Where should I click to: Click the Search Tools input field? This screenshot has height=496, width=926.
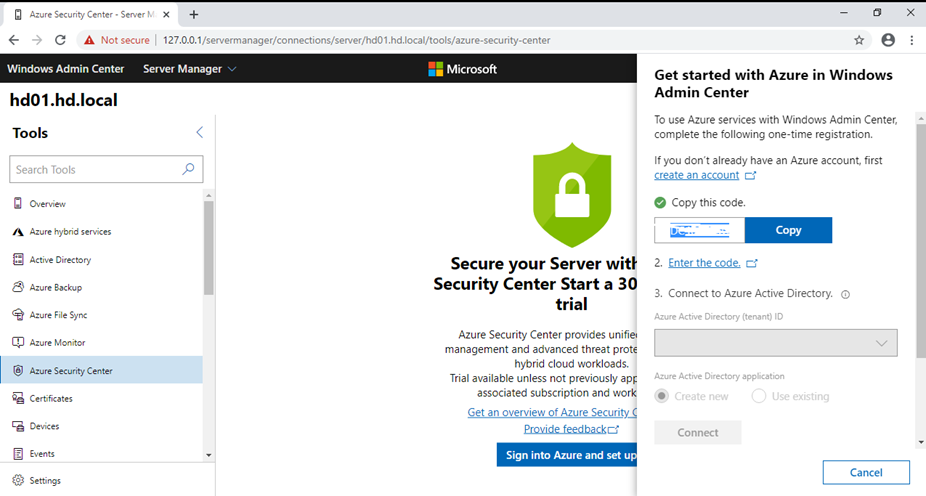(106, 169)
